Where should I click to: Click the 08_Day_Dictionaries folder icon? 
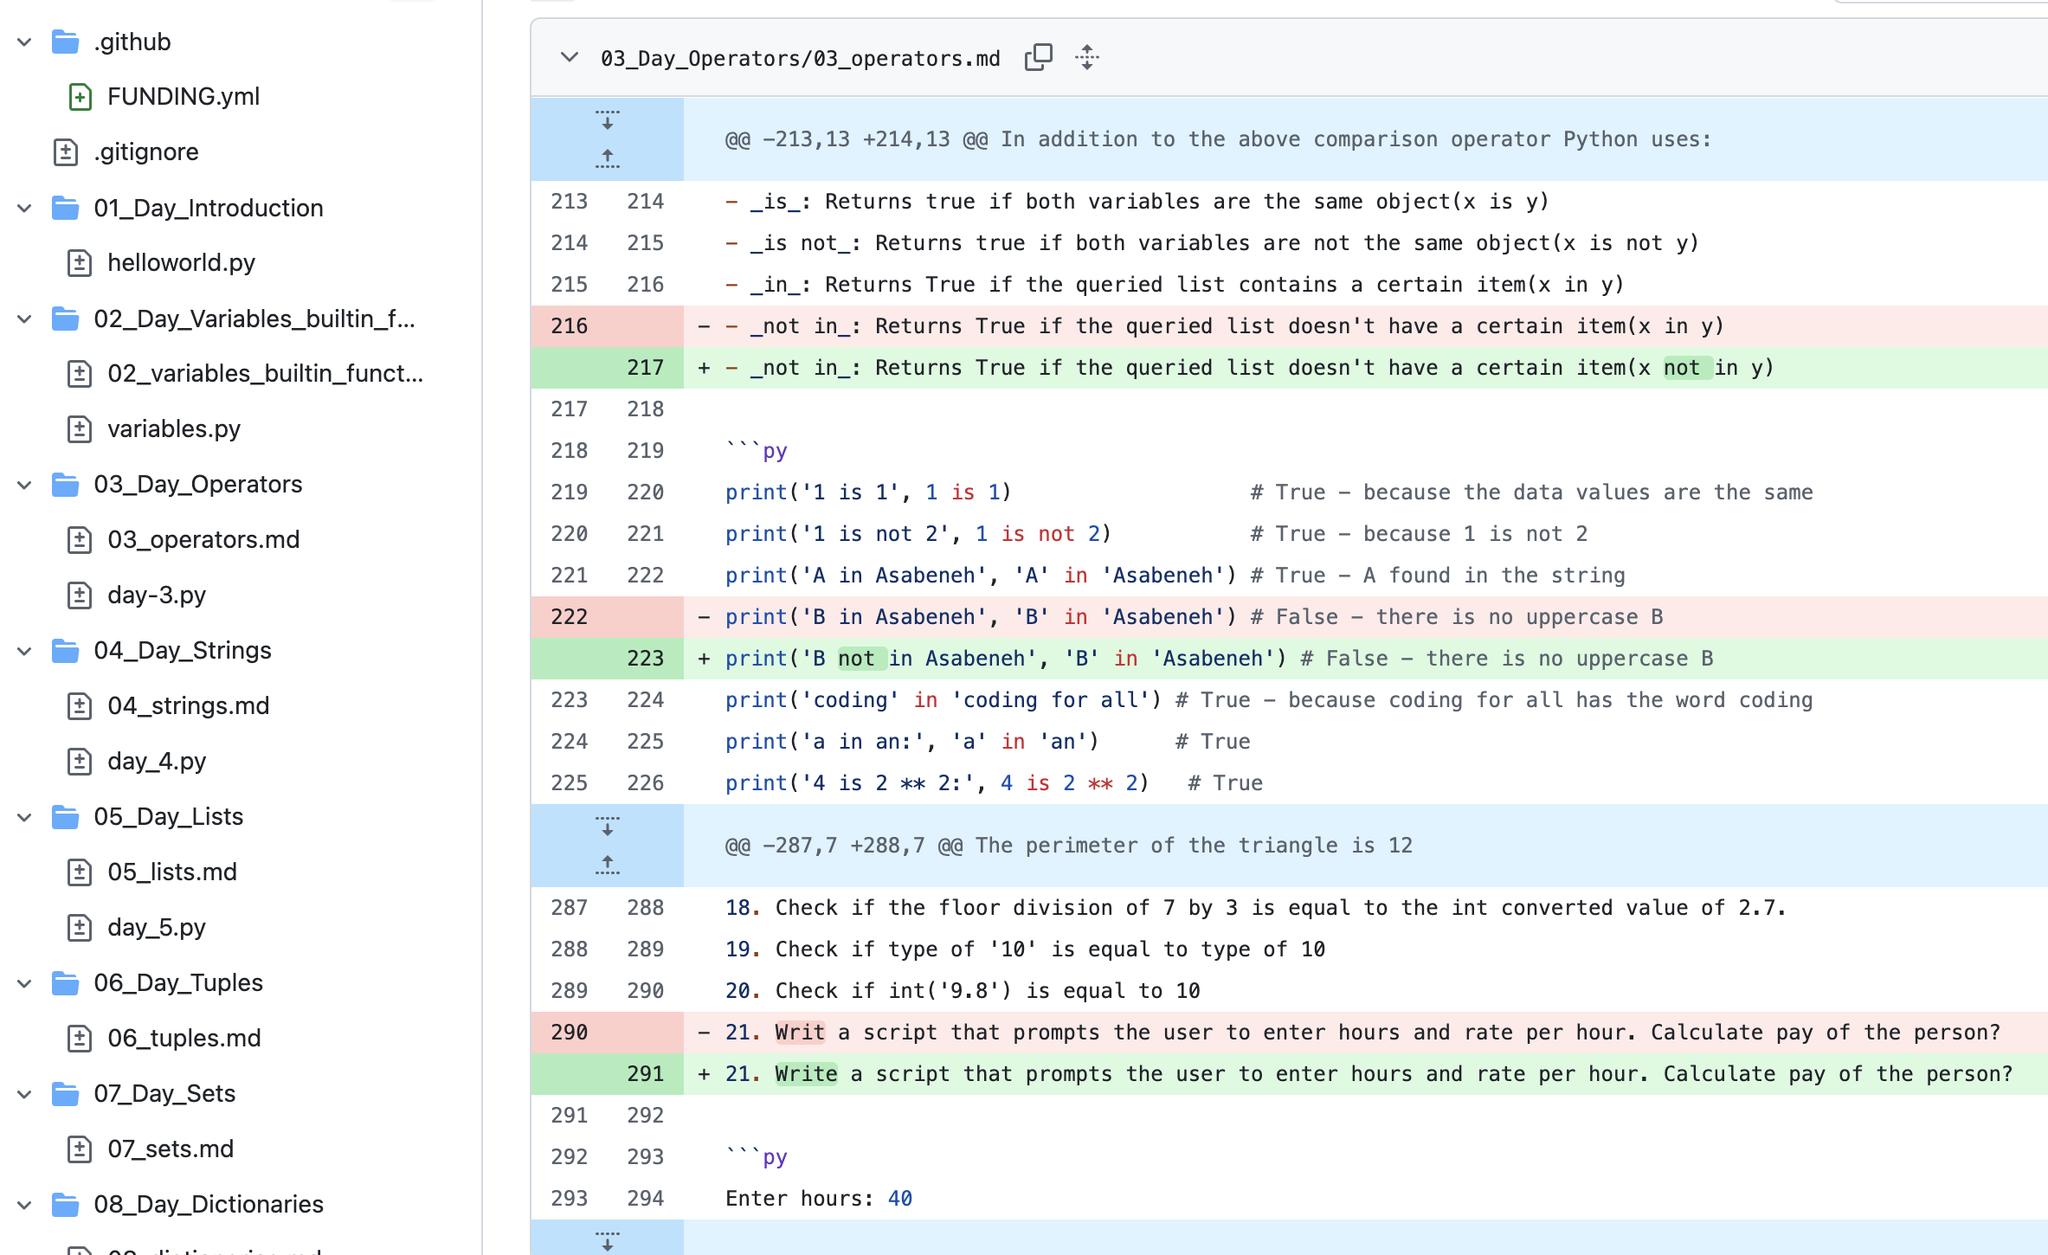click(x=66, y=1205)
